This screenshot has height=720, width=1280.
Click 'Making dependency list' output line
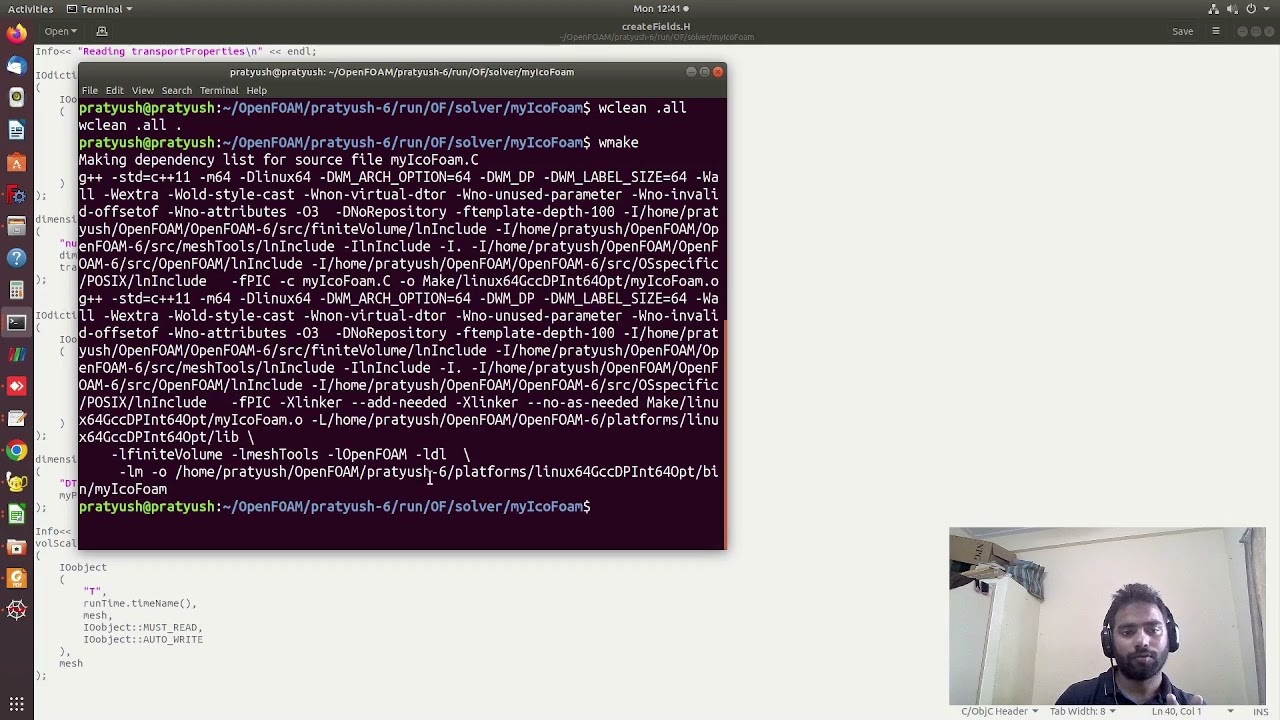click(x=279, y=160)
